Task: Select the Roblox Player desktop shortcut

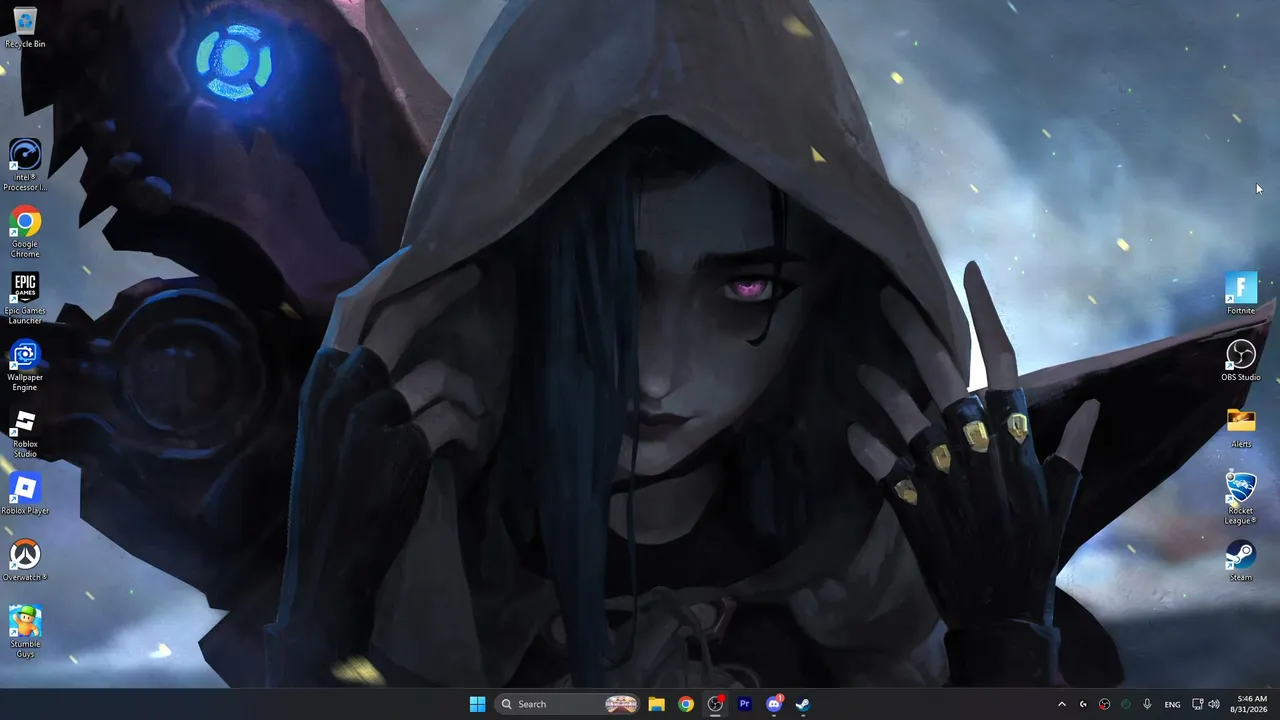Action: [25, 494]
